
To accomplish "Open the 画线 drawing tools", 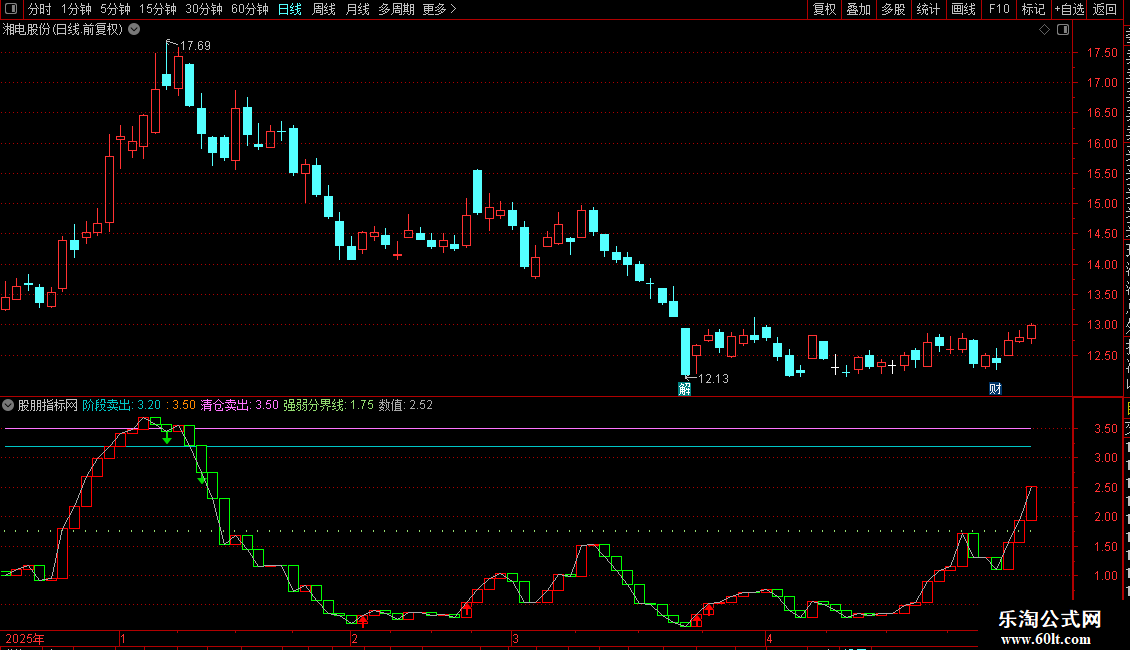I will (964, 9).
